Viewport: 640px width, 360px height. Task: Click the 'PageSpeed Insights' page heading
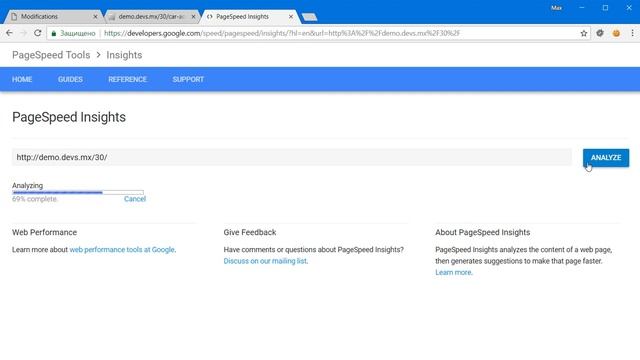[69, 117]
